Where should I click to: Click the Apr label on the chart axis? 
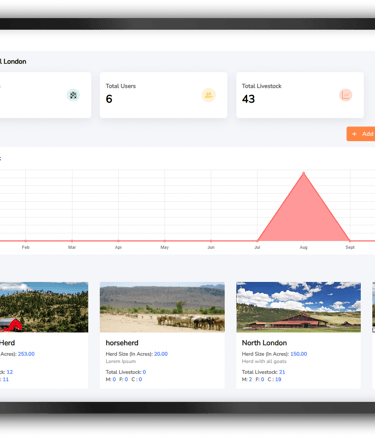(x=118, y=247)
